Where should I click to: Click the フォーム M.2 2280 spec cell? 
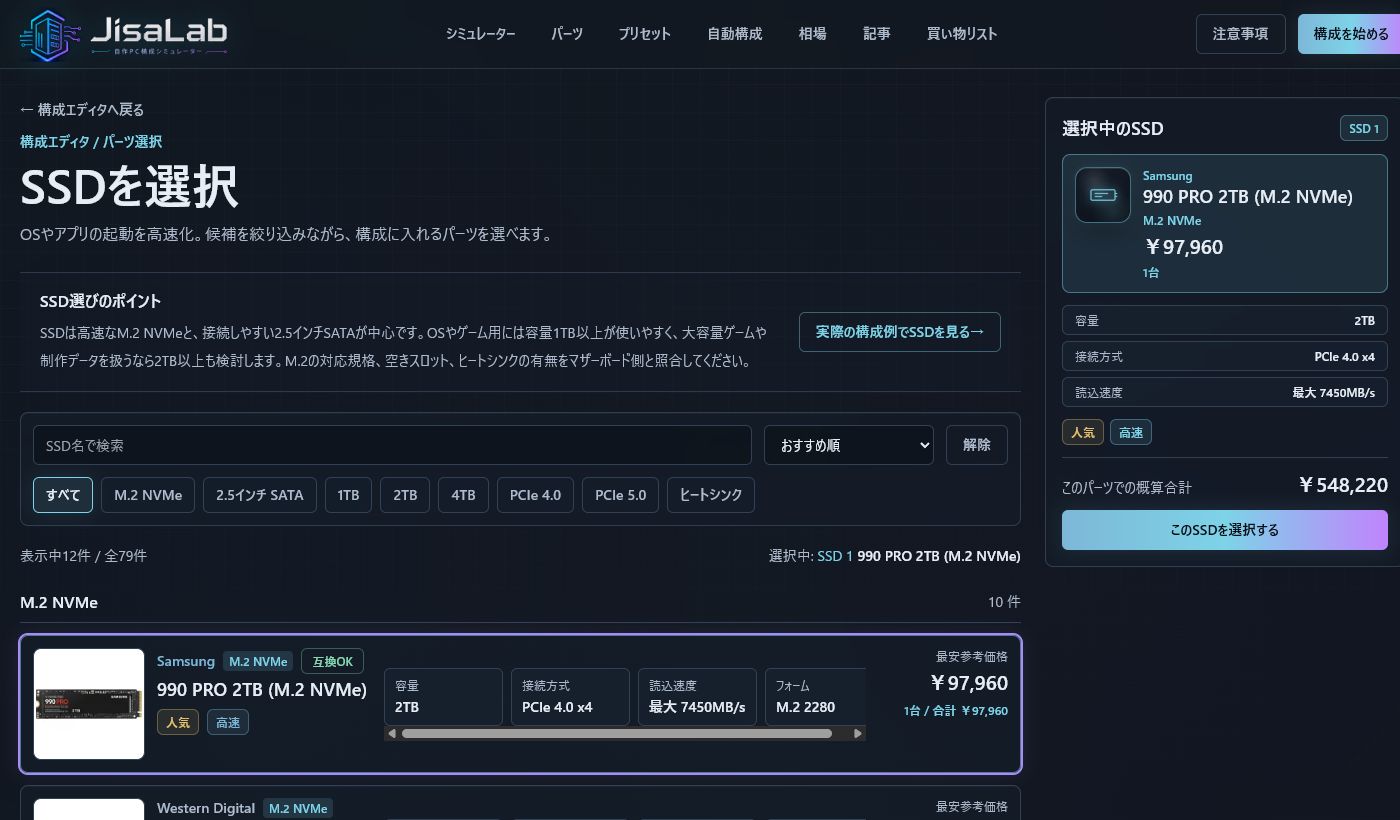(x=815, y=697)
